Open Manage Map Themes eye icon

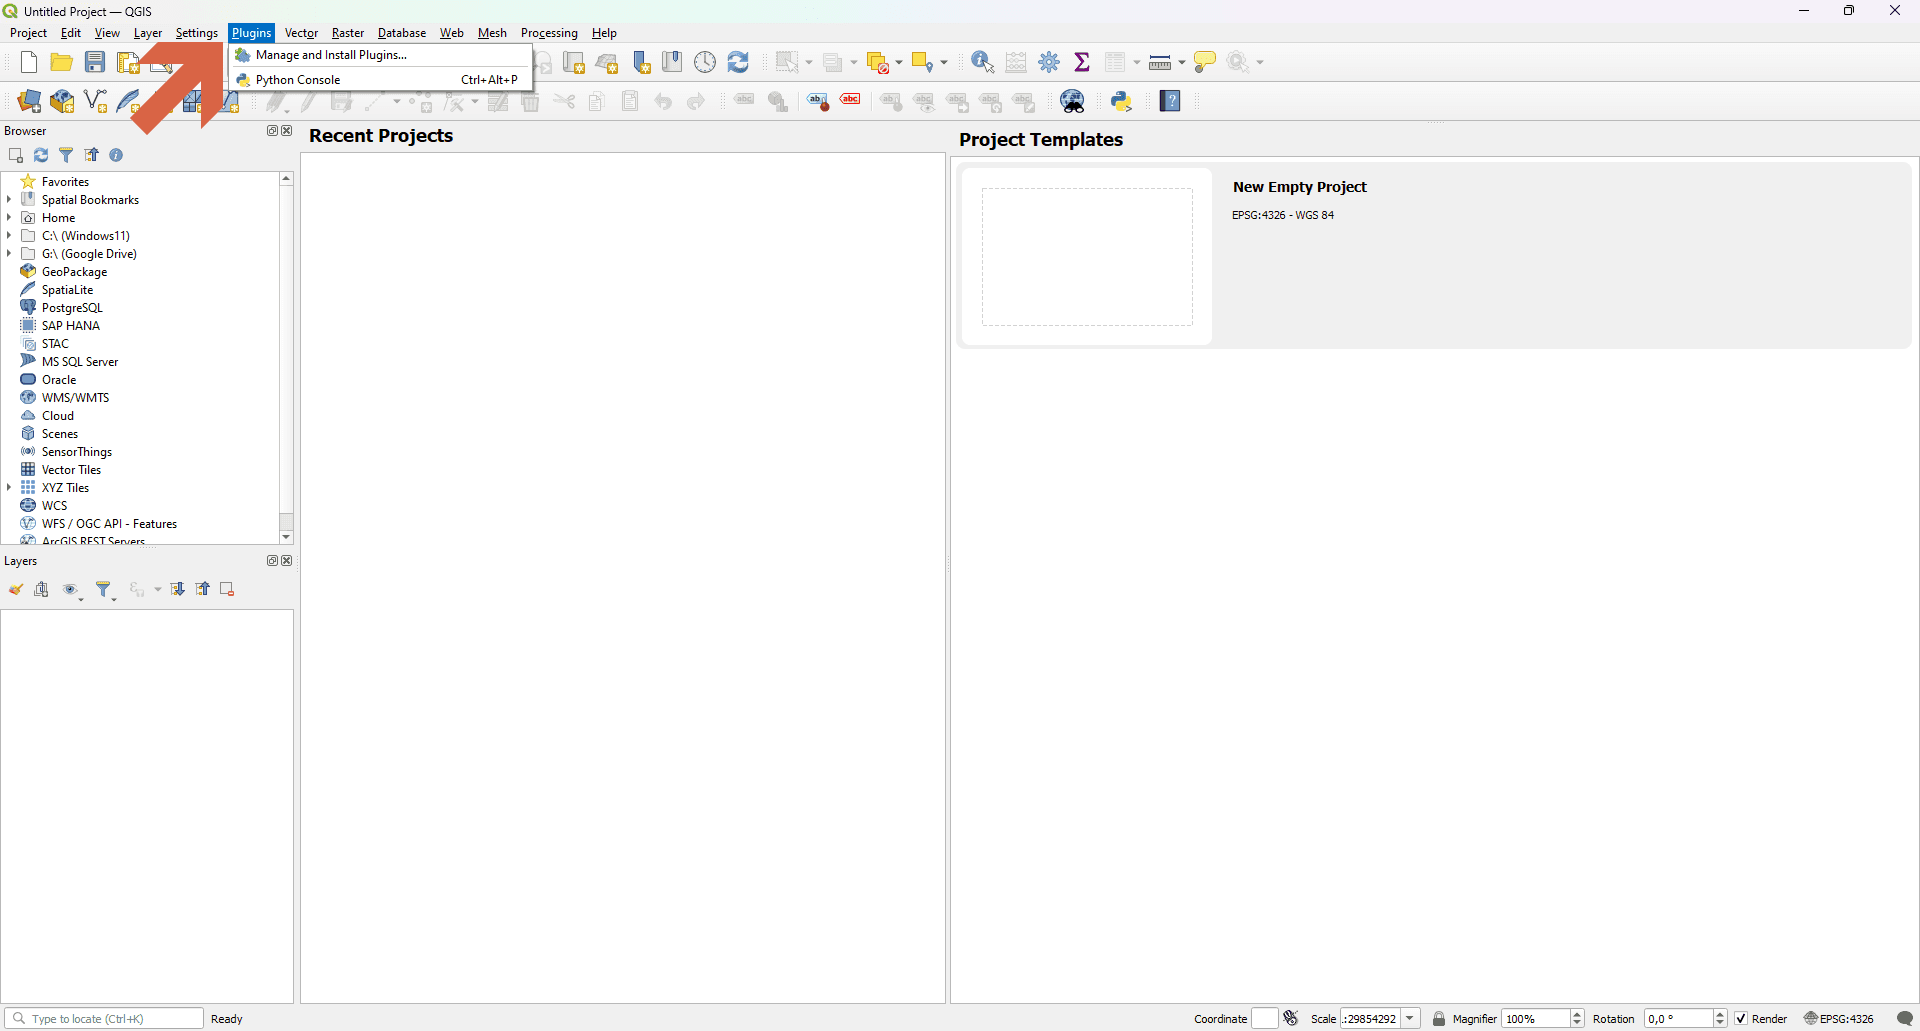[72, 590]
